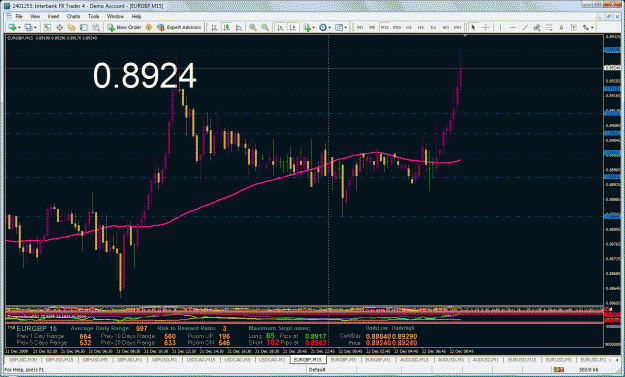
Task: Expand the Periods dropdown arrow
Action: tap(330, 27)
